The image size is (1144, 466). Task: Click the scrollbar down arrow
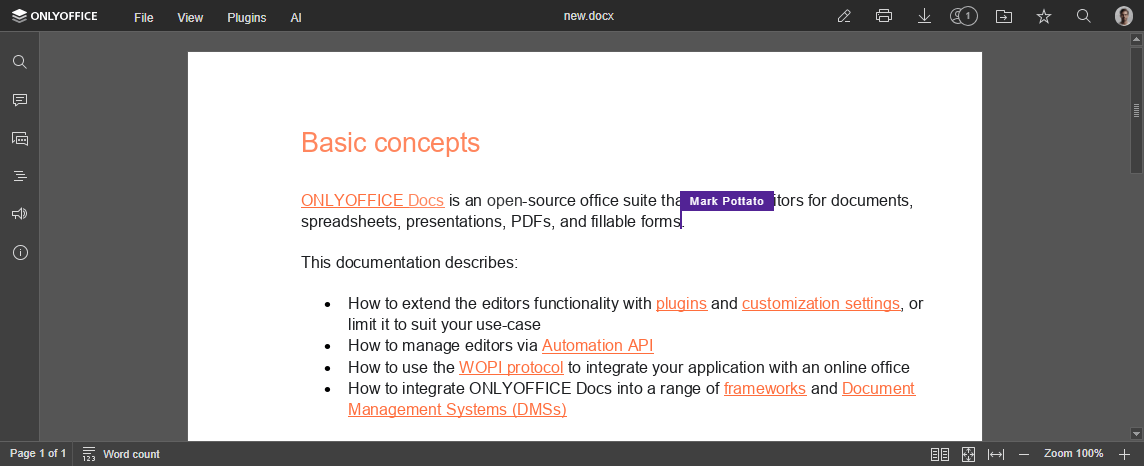click(x=1136, y=433)
